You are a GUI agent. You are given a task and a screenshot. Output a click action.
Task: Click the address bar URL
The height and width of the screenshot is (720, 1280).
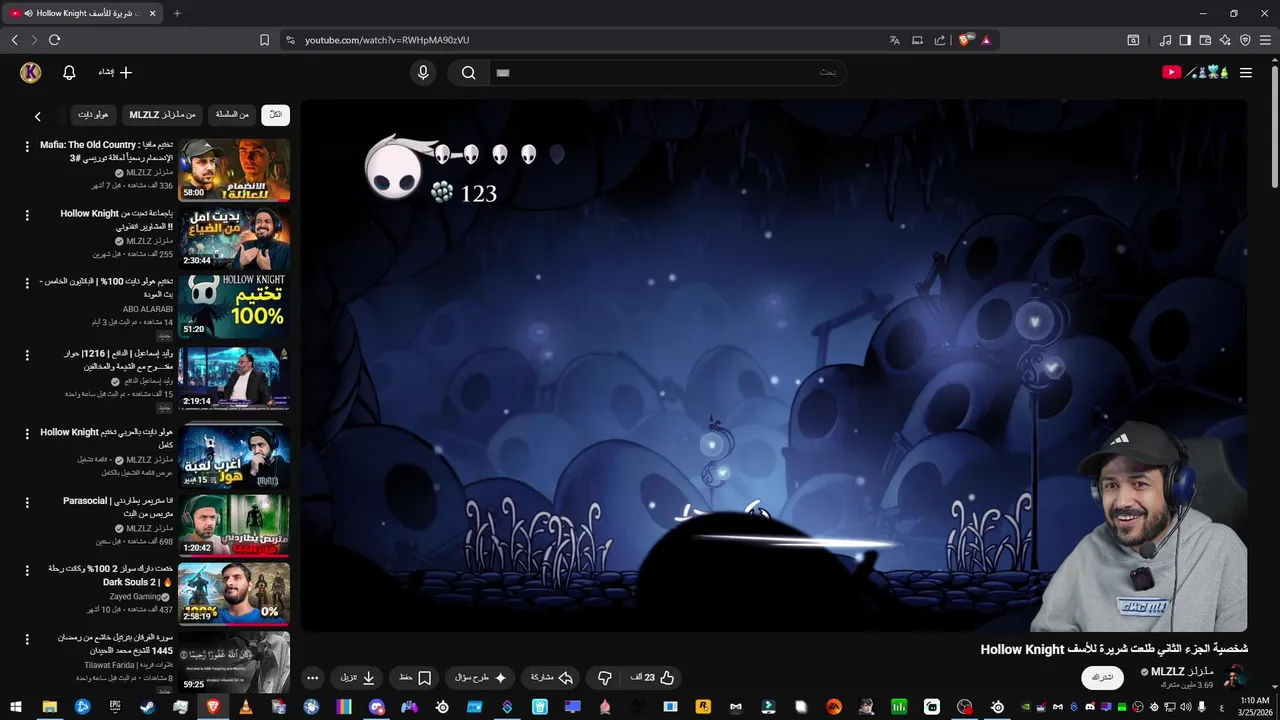coord(387,40)
